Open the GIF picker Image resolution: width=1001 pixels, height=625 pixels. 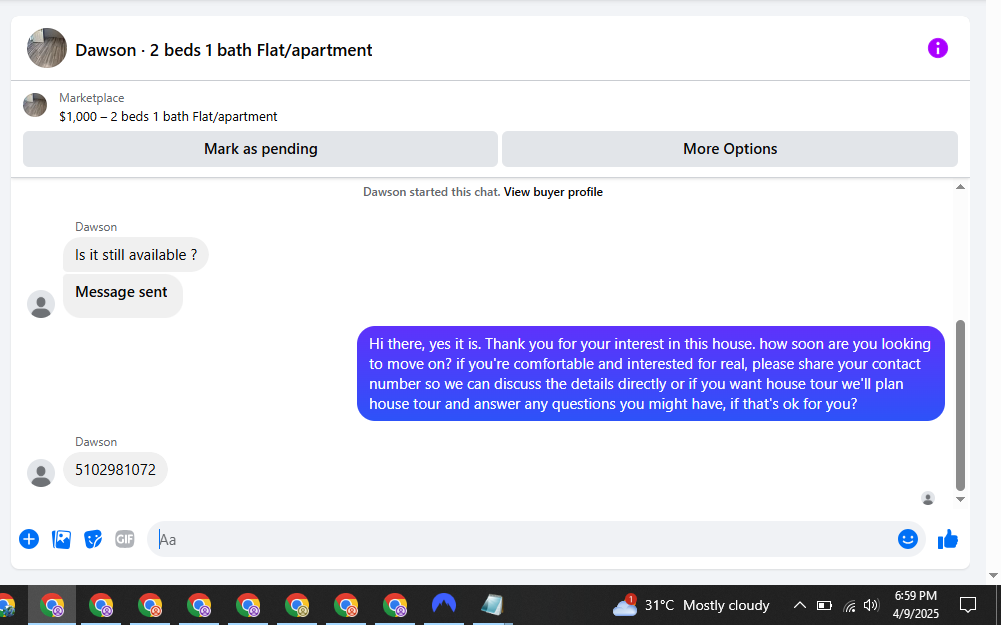point(125,539)
